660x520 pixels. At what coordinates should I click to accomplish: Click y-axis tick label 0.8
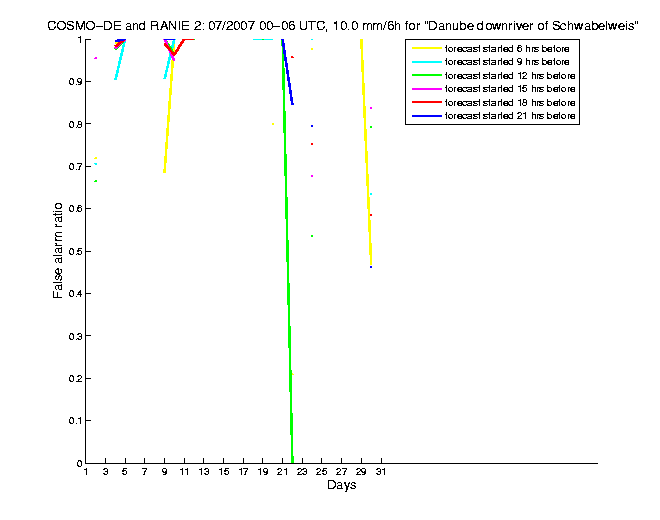point(75,124)
